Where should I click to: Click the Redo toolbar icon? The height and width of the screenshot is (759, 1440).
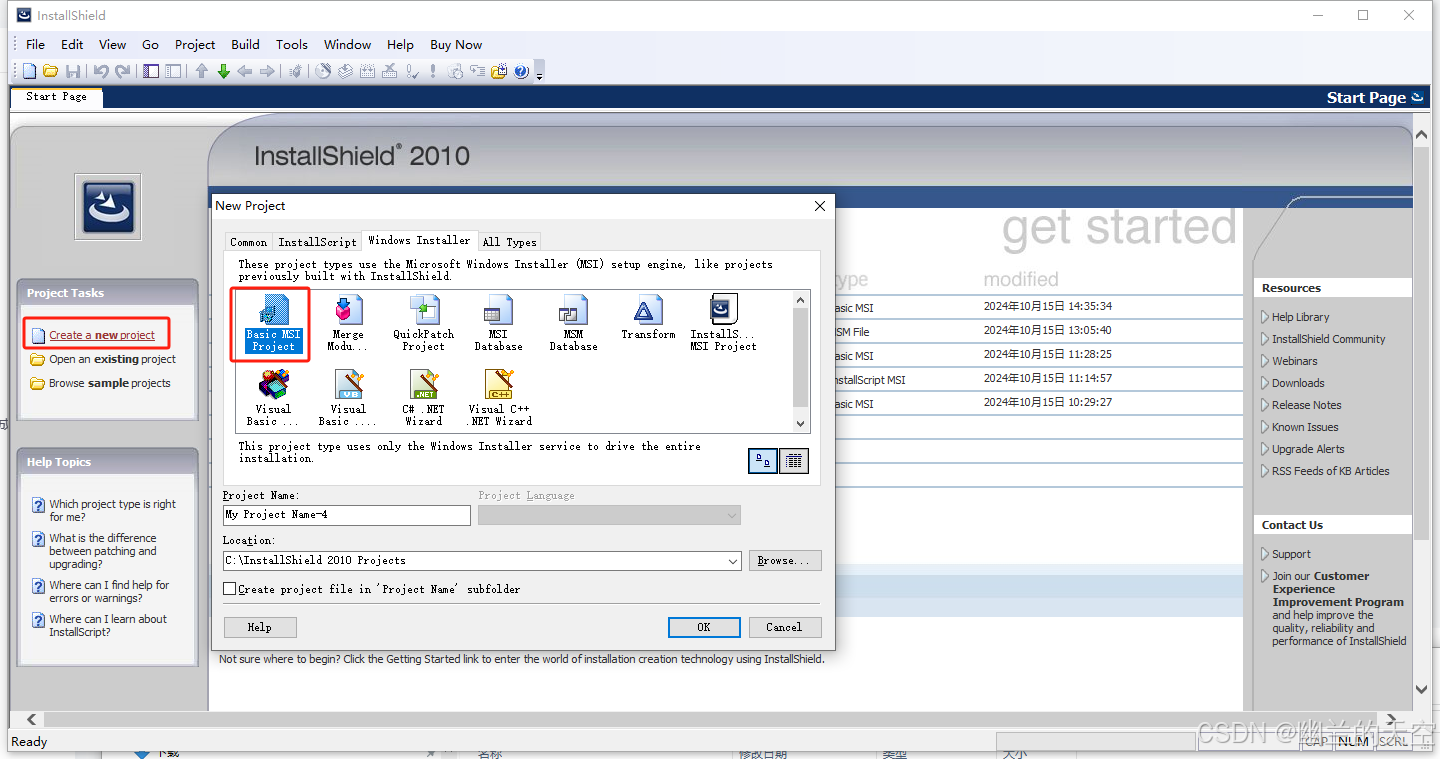(123, 71)
